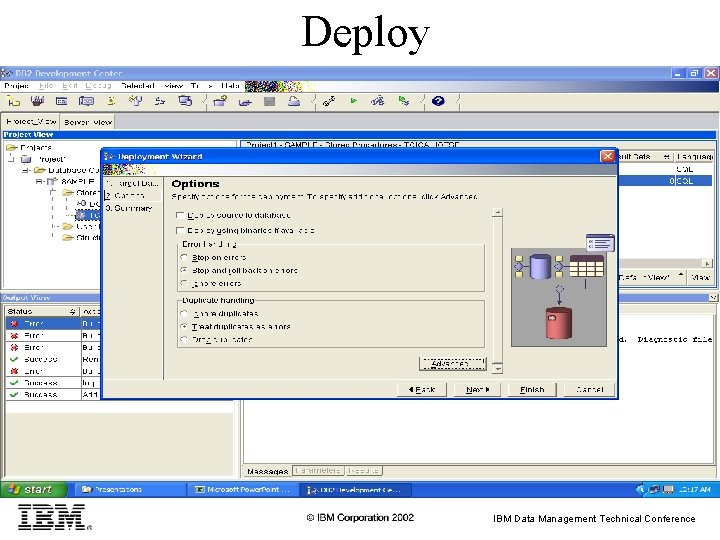The image size is (720, 540).
Task: Click the Projects folder icon in the tree
Action: pos(11,147)
